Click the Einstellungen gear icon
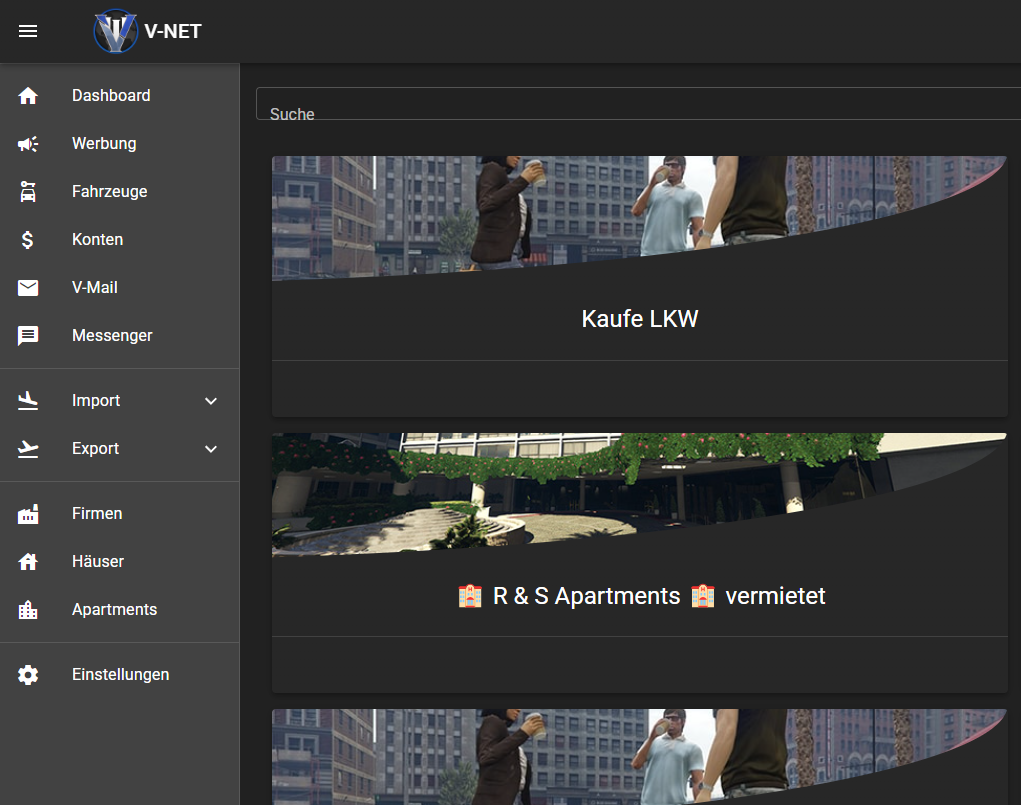 pyautogui.click(x=28, y=675)
